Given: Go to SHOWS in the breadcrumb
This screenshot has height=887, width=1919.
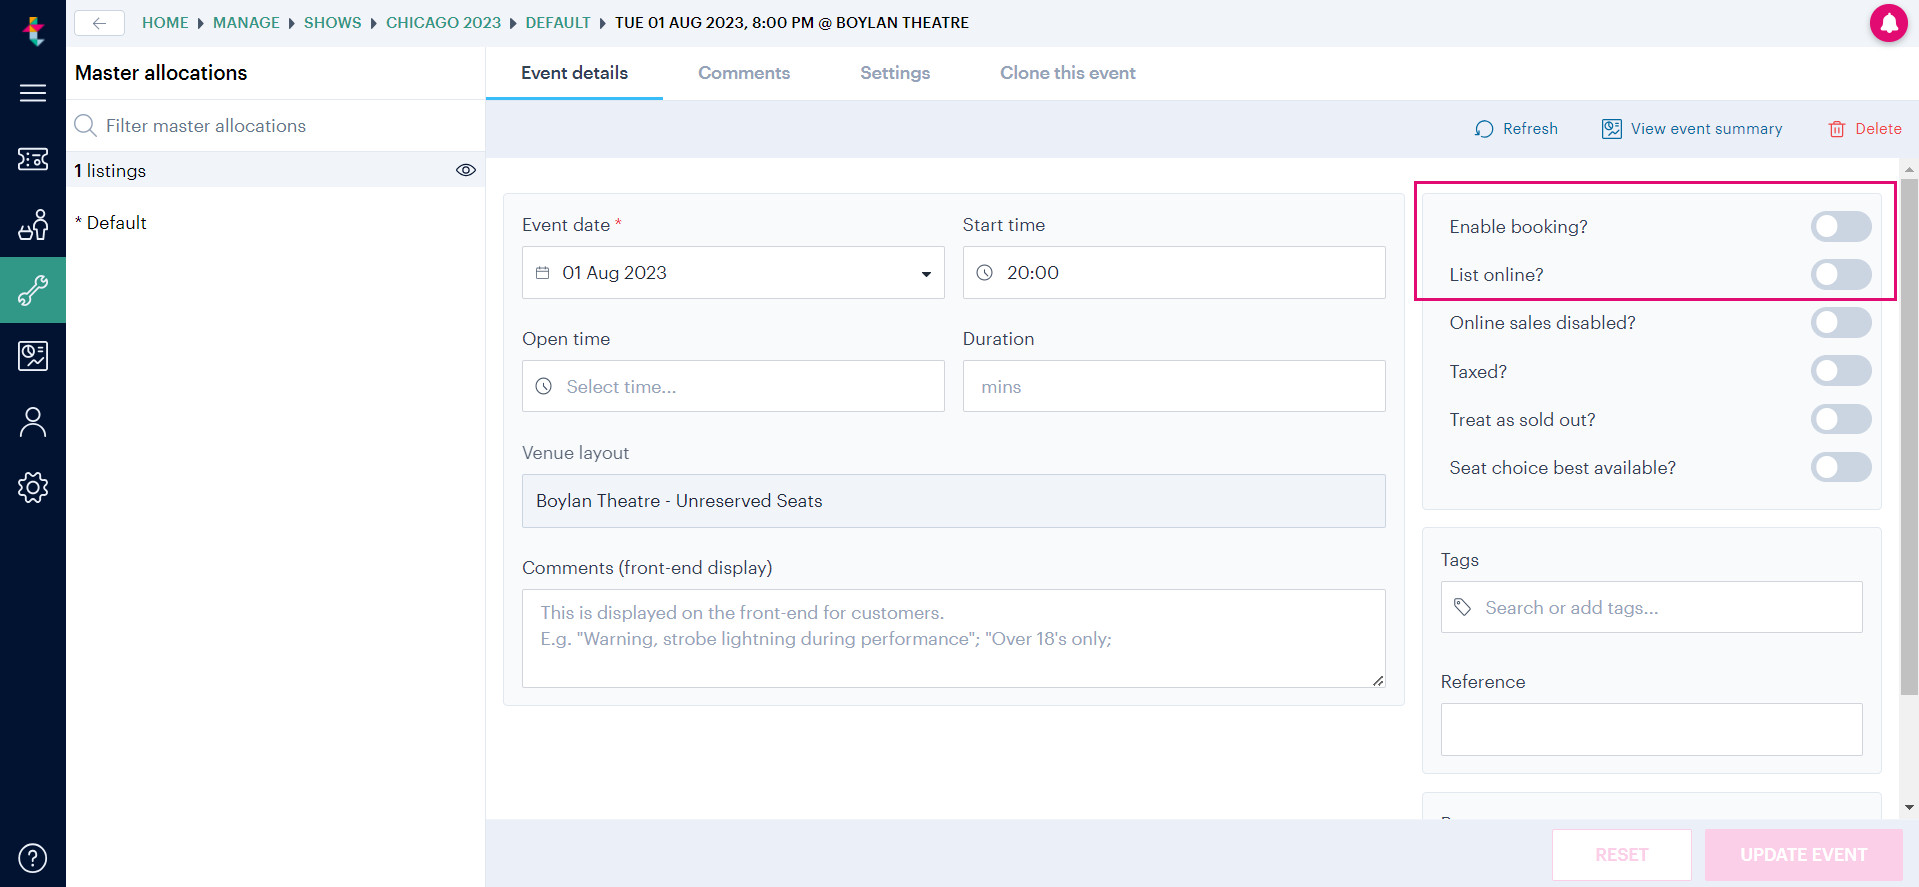Looking at the screenshot, I should pyautogui.click(x=333, y=23).
